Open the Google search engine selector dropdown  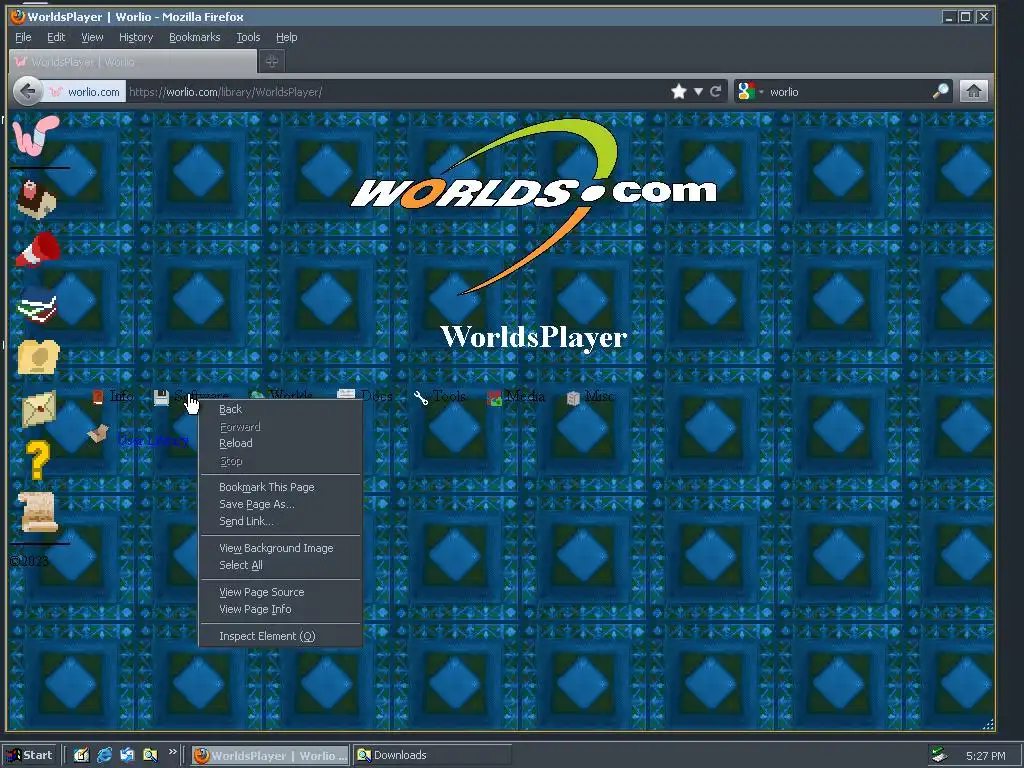pyautogui.click(x=749, y=91)
